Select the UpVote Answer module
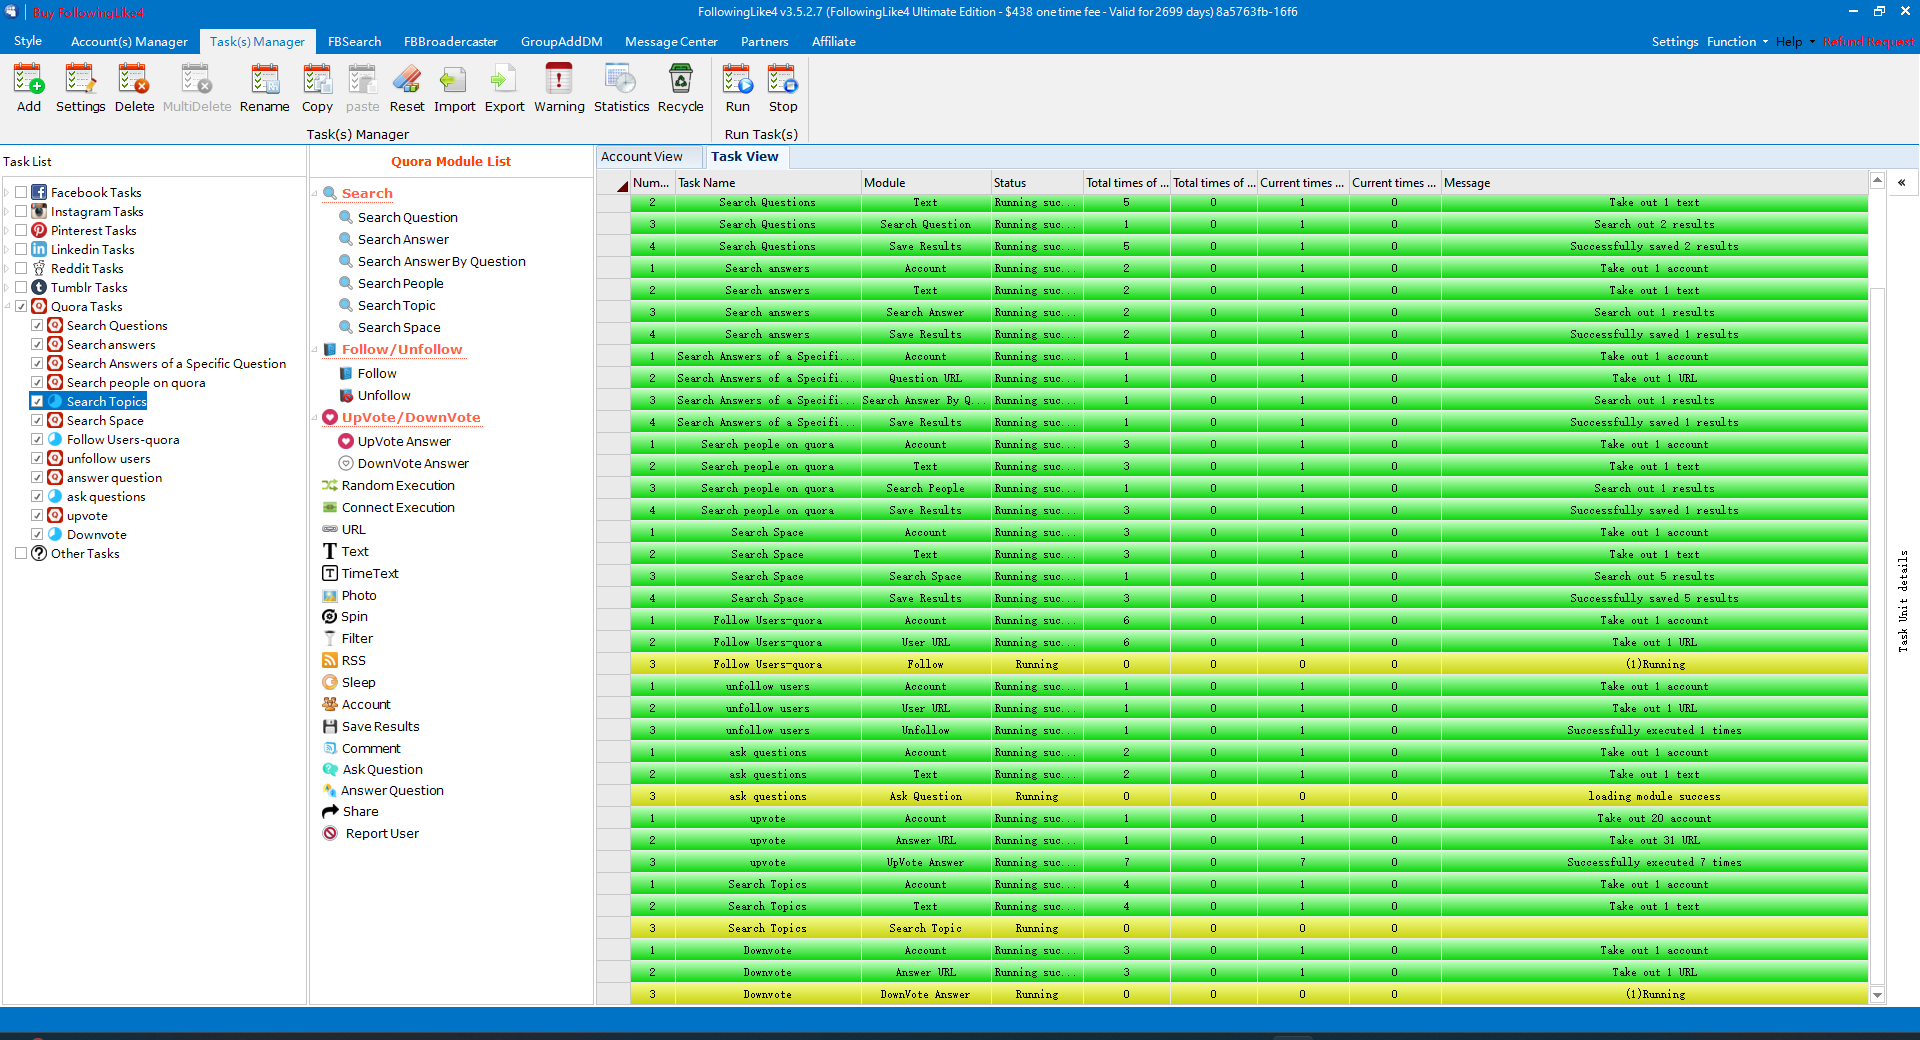The image size is (1920, 1040). click(x=404, y=441)
